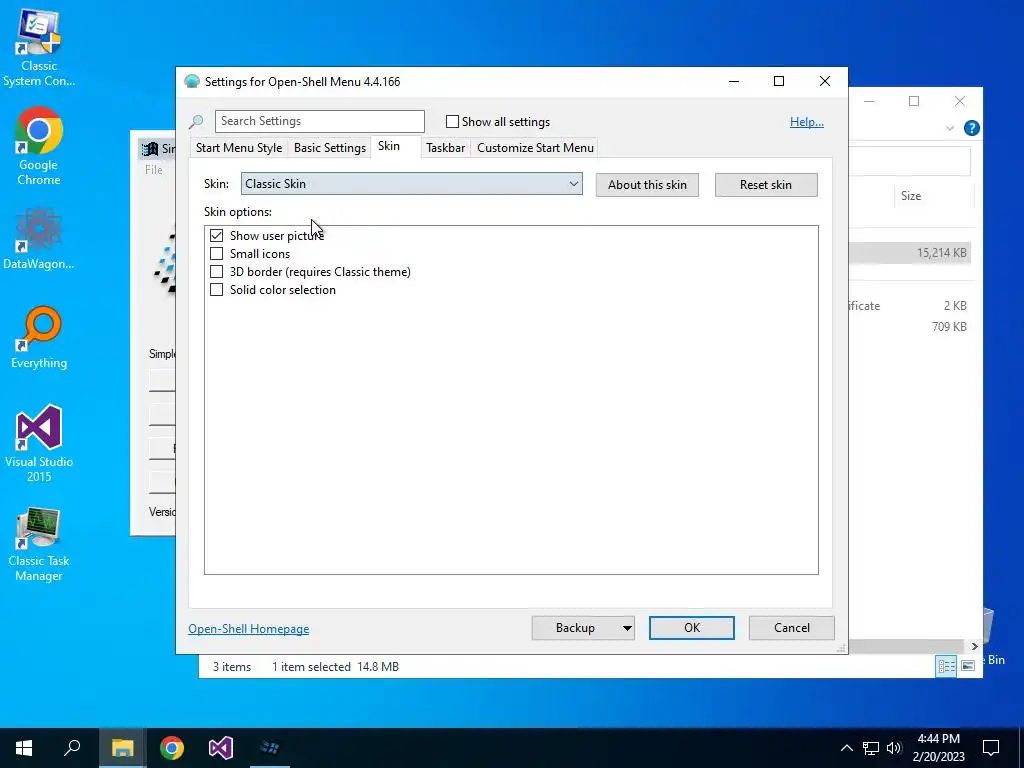Select the running app icon beside Visual Studio
This screenshot has width=1024, height=768.
pyautogui.click(x=270, y=748)
